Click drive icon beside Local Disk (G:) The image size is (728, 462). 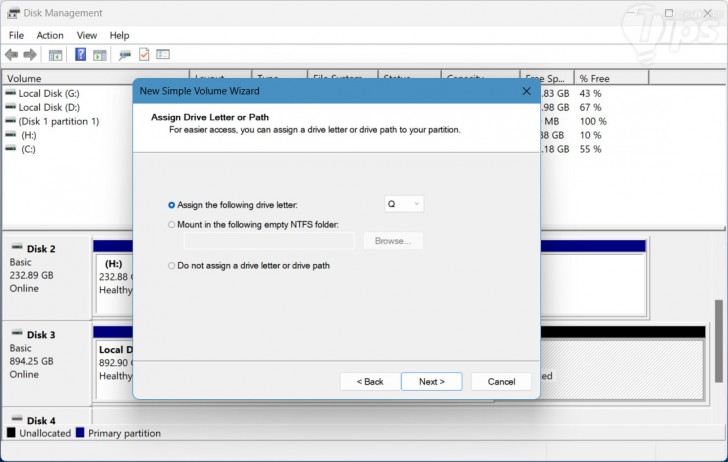(x=10, y=93)
